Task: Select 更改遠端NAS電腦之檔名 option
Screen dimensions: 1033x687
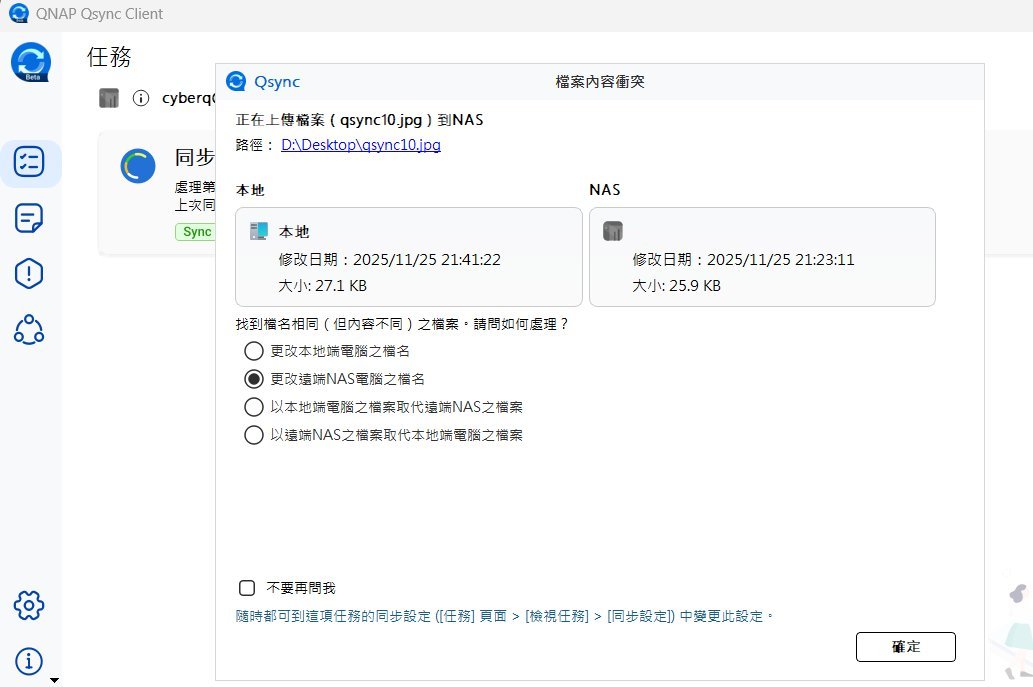Action: 254,379
